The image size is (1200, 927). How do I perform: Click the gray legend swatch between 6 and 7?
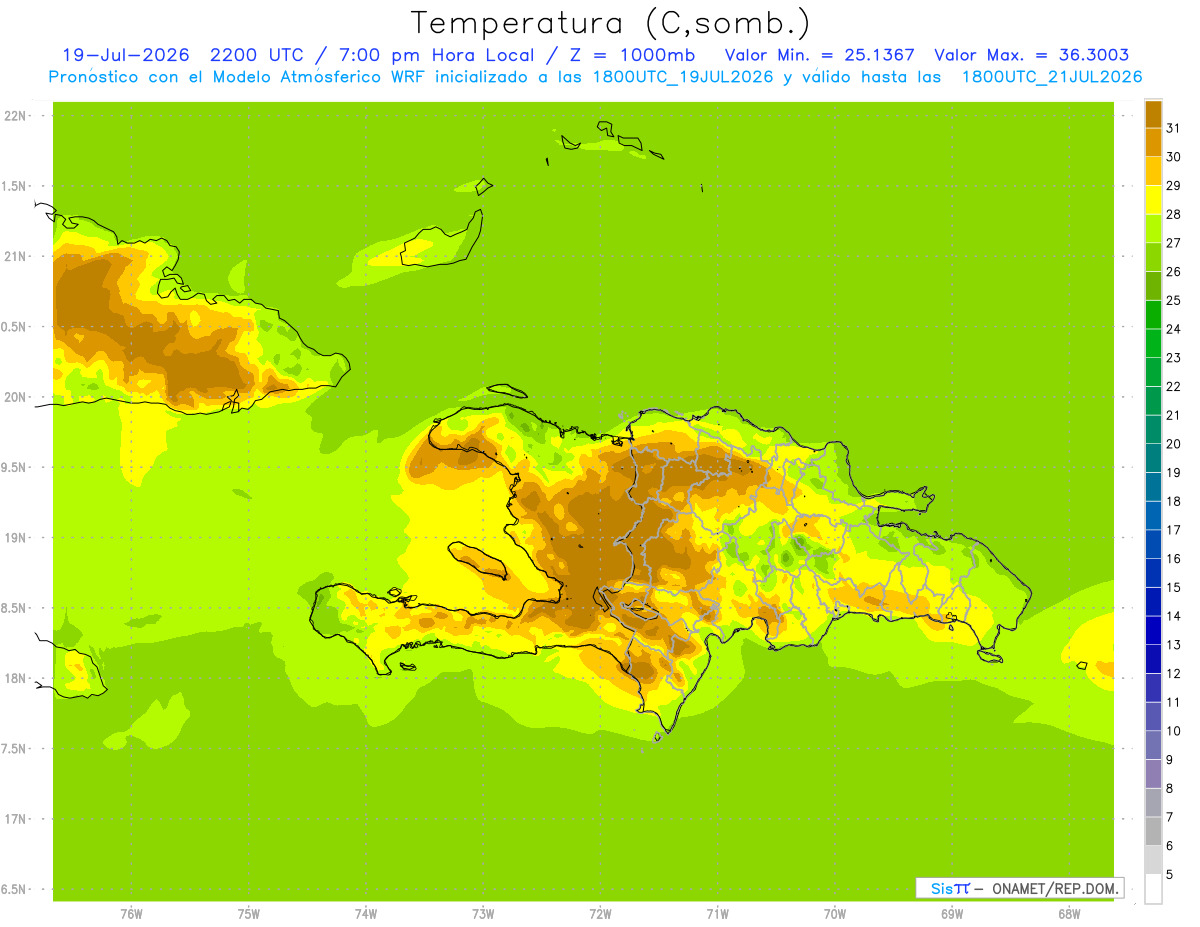click(x=1153, y=831)
